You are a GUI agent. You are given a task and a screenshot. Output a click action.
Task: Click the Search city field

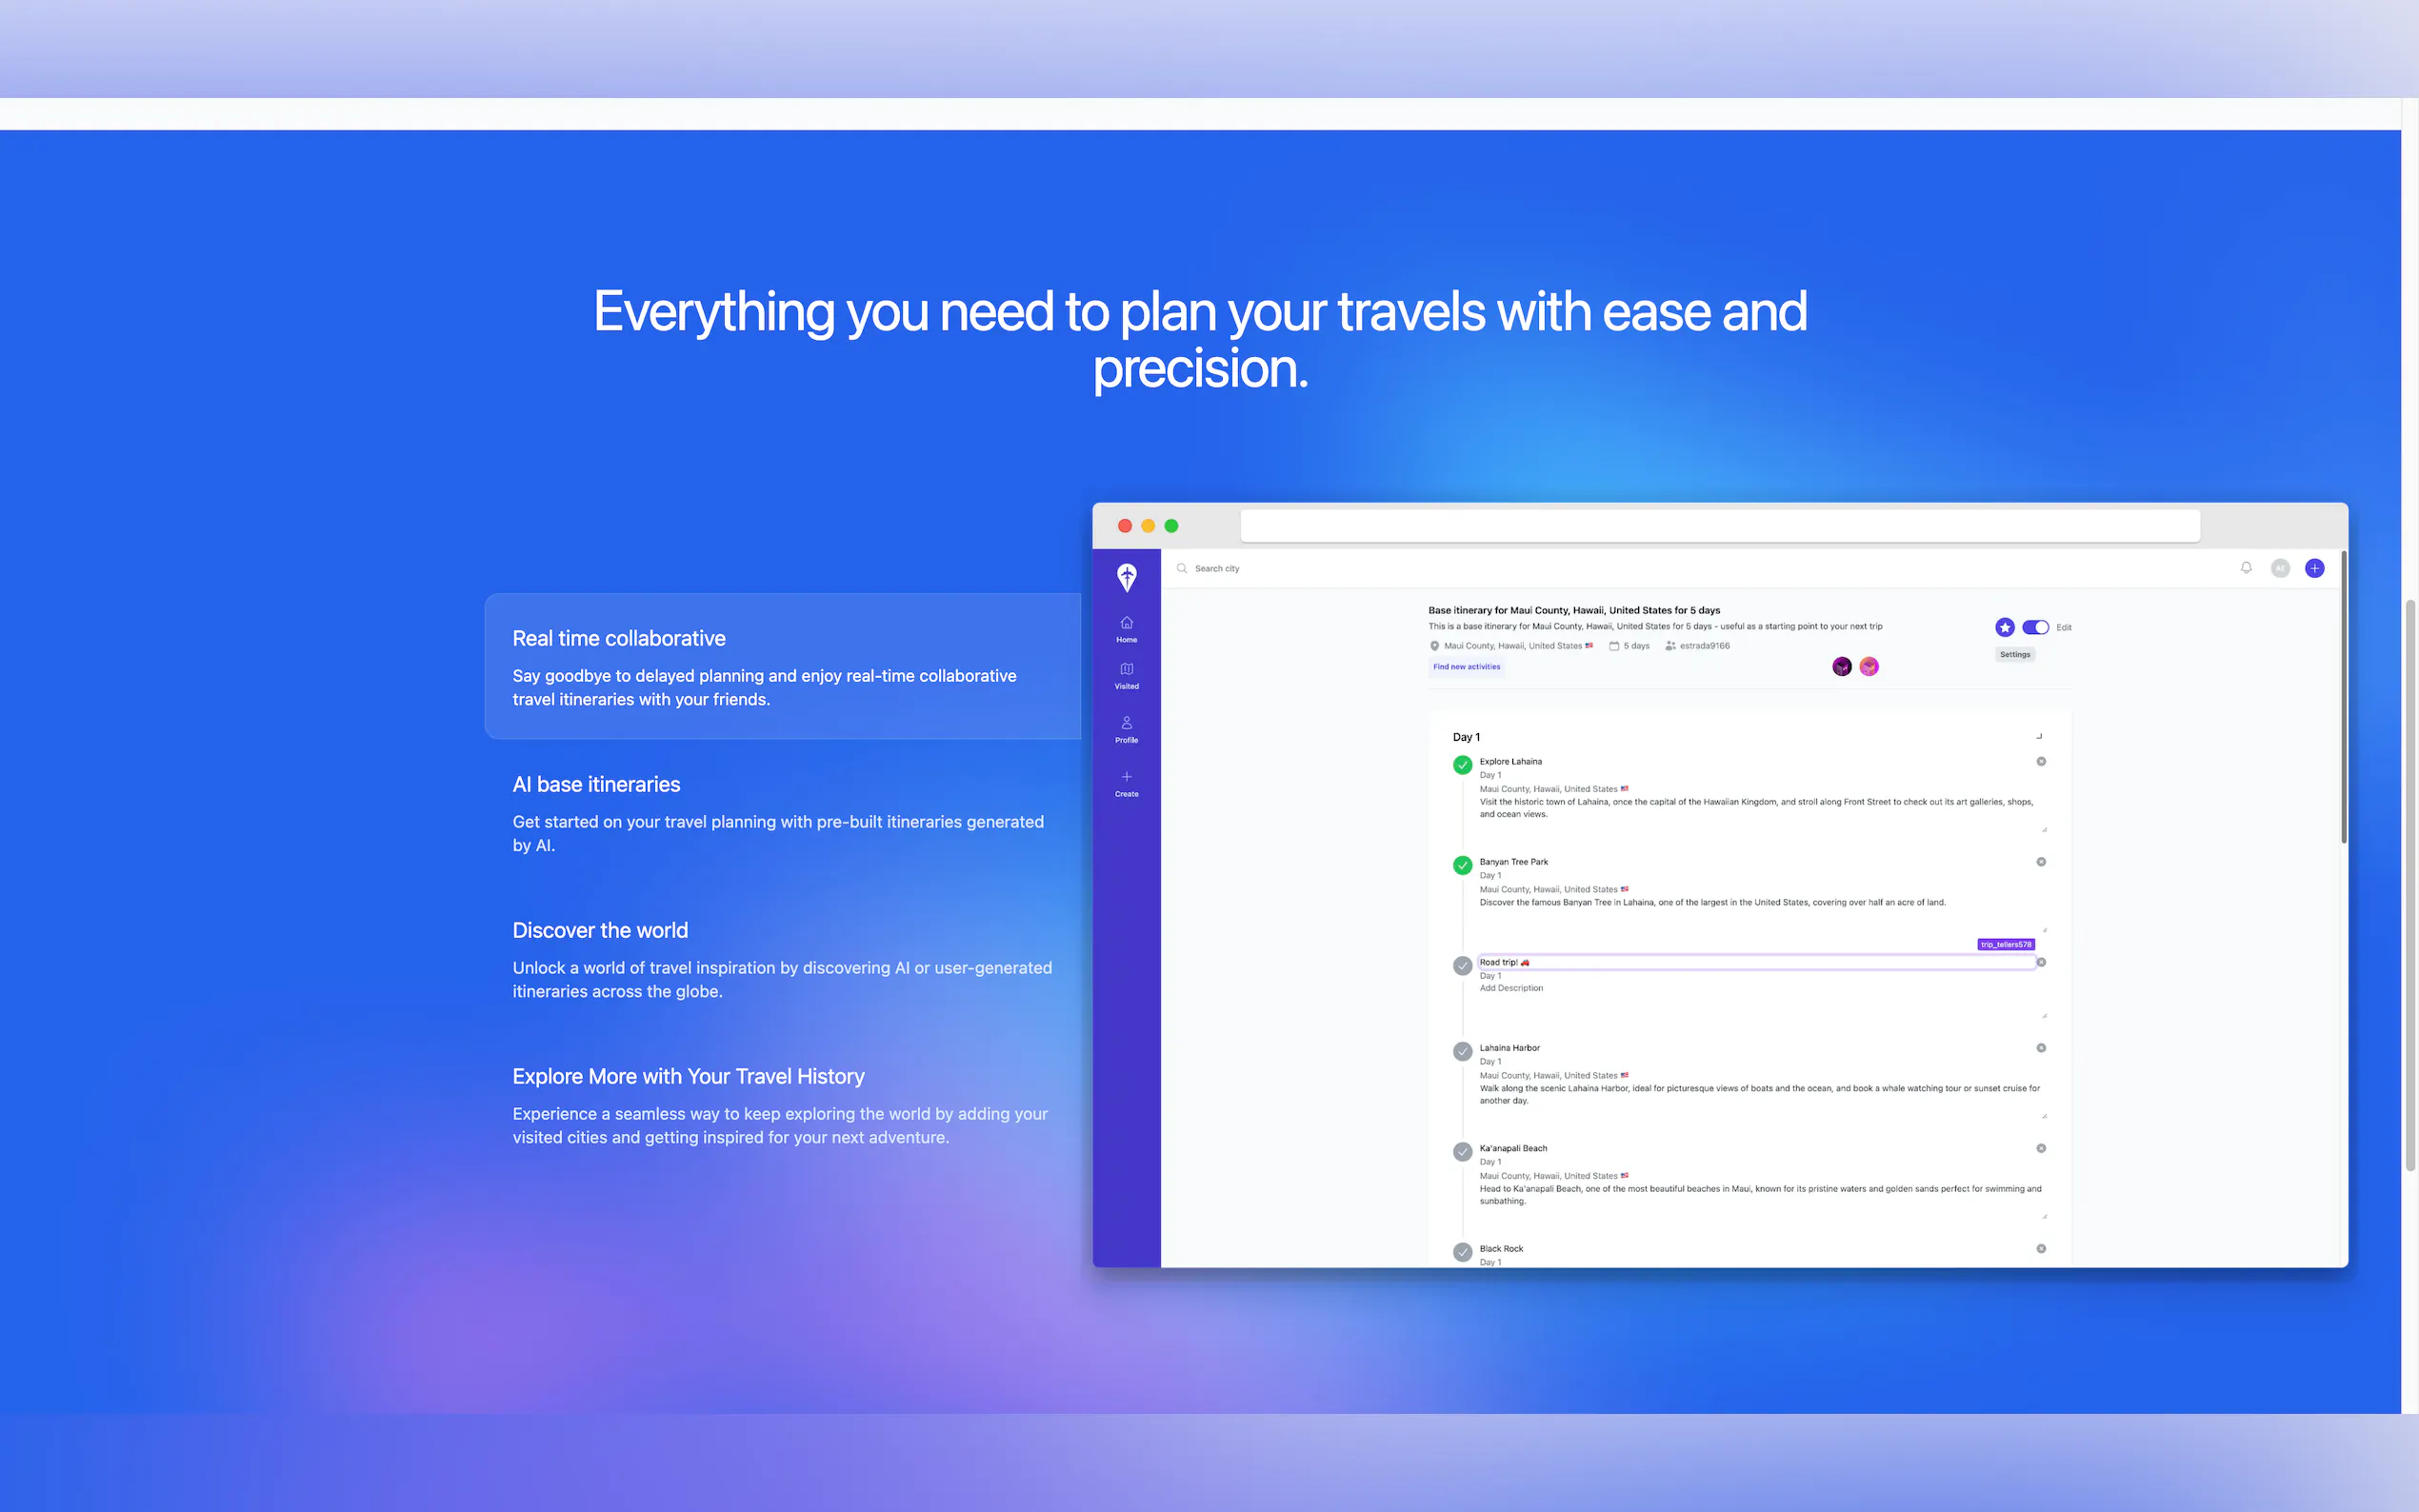[x=1217, y=568]
